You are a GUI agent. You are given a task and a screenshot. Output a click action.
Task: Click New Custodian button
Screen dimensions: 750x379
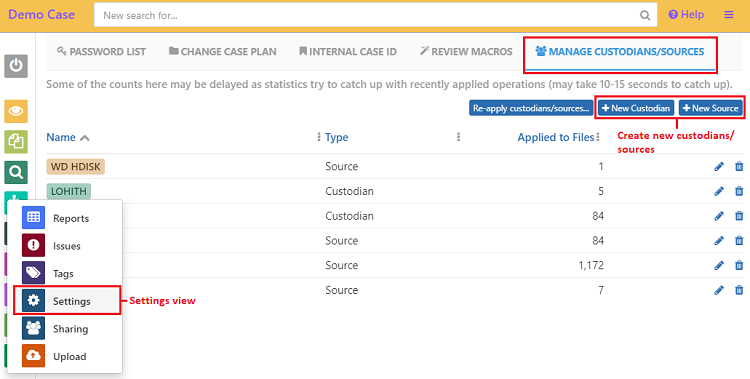tap(636, 108)
